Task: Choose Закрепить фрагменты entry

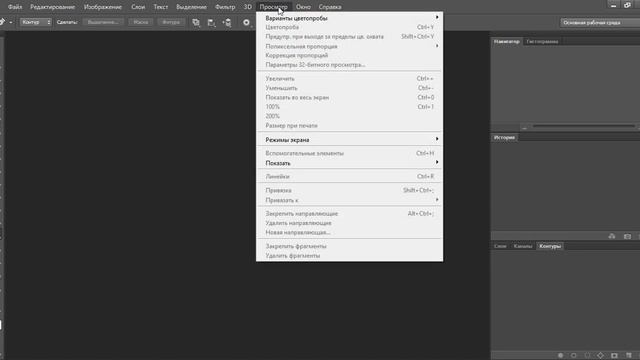Action: tap(349, 246)
